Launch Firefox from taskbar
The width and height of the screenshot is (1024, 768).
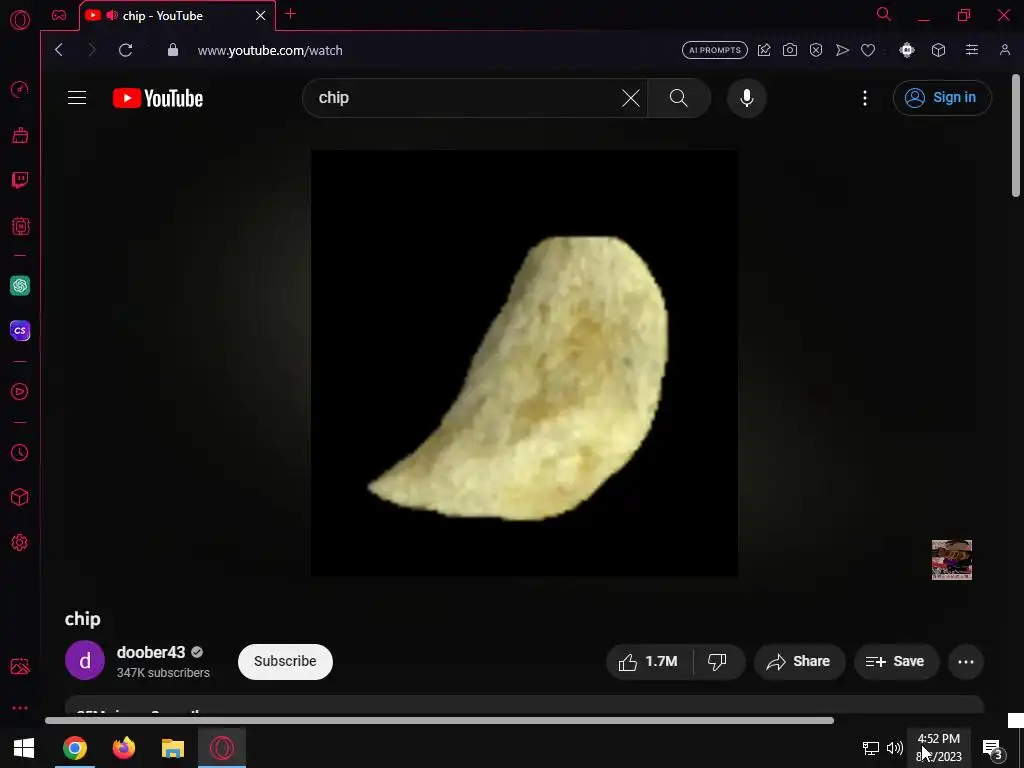coord(123,748)
